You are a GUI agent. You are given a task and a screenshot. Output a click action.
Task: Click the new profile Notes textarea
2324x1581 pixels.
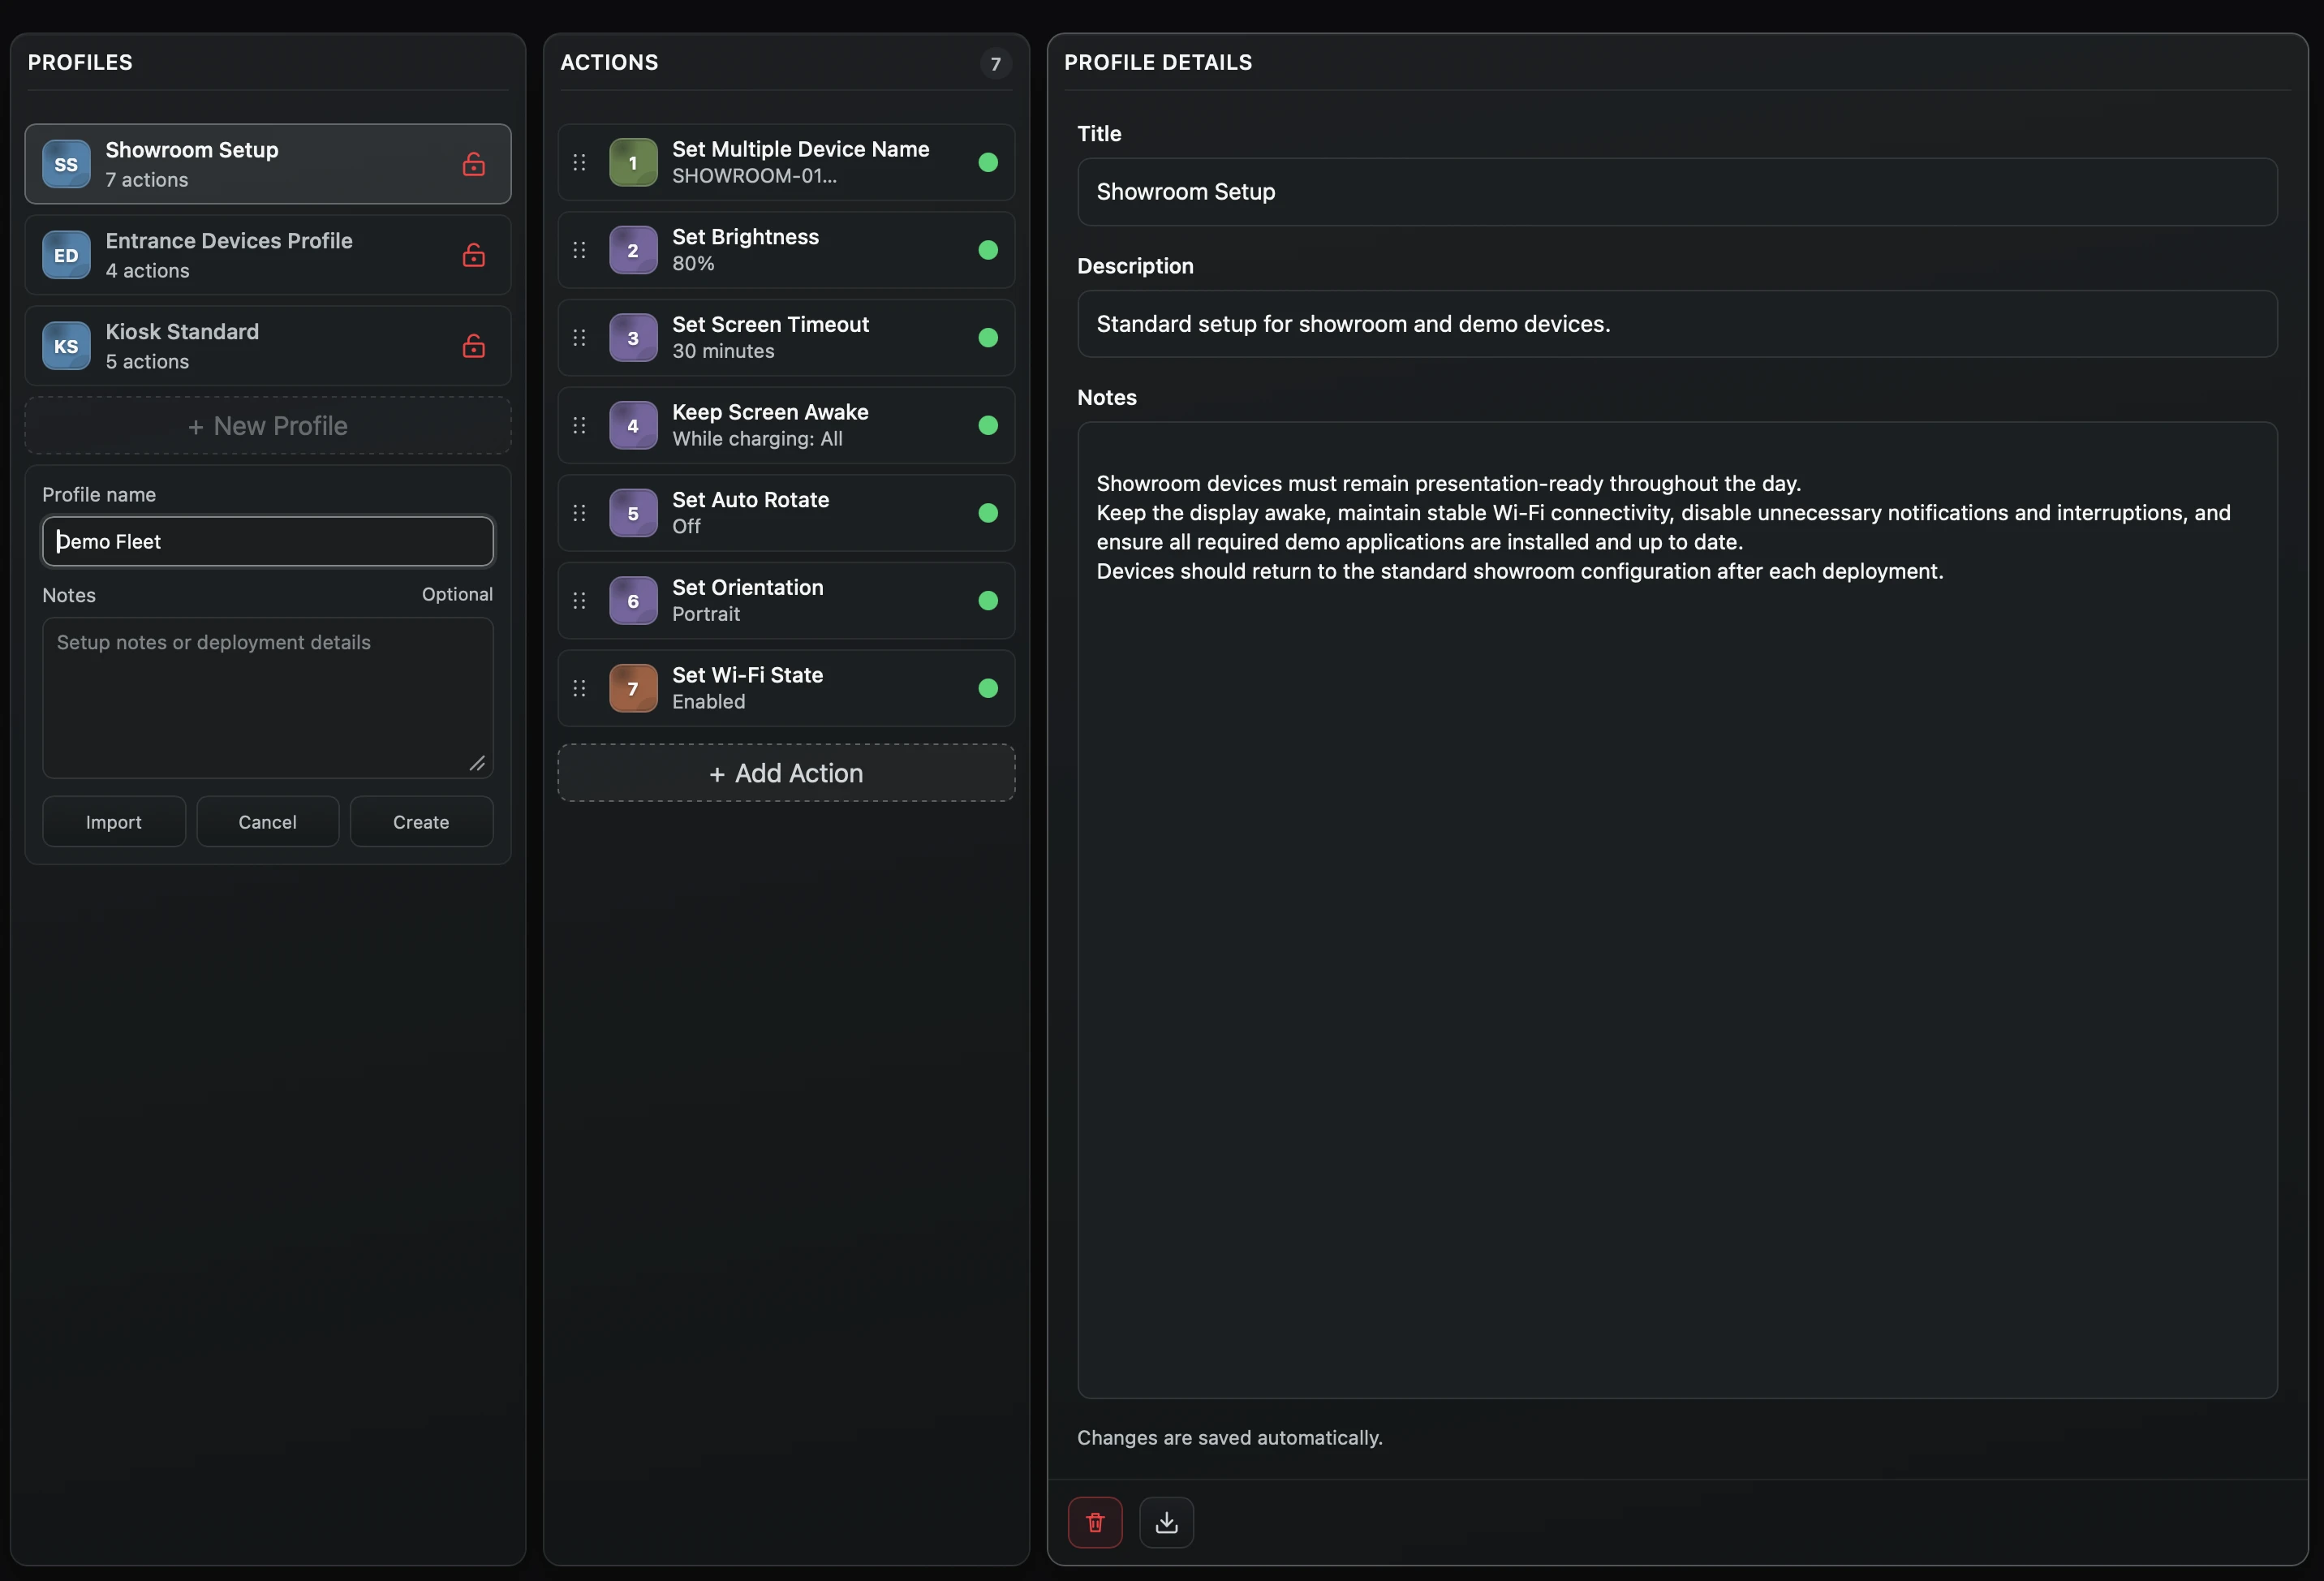pyautogui.click(x=268, y=698)
